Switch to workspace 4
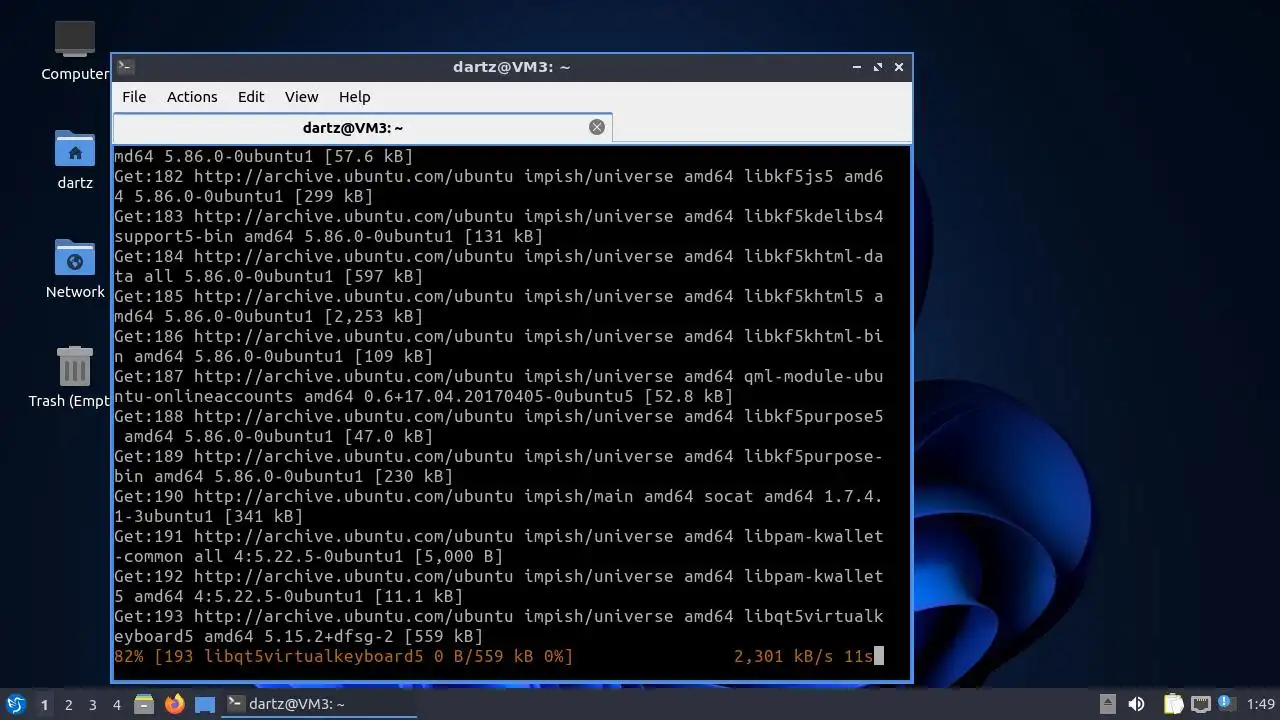This screenshot has width=1280, height=720. coord(116,704)
